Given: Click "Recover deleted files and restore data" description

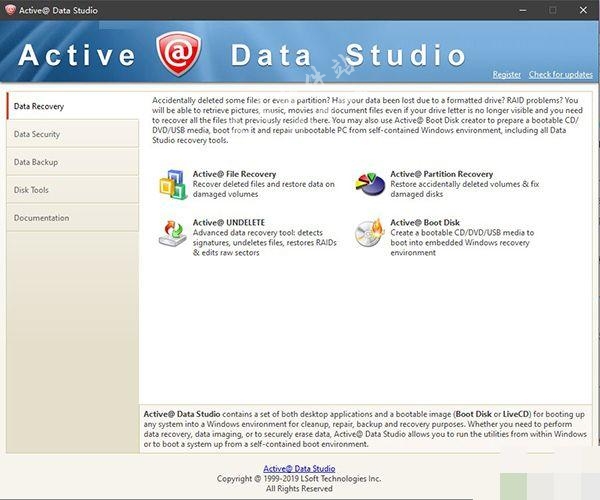Looking at the screenshot, I should (x=264, y=189).
